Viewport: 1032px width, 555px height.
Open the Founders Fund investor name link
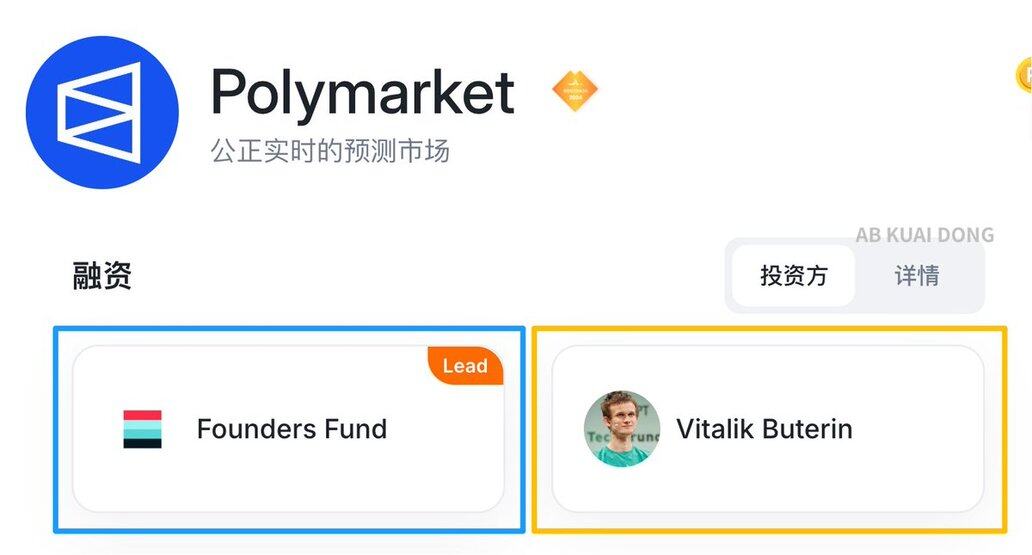291,429
